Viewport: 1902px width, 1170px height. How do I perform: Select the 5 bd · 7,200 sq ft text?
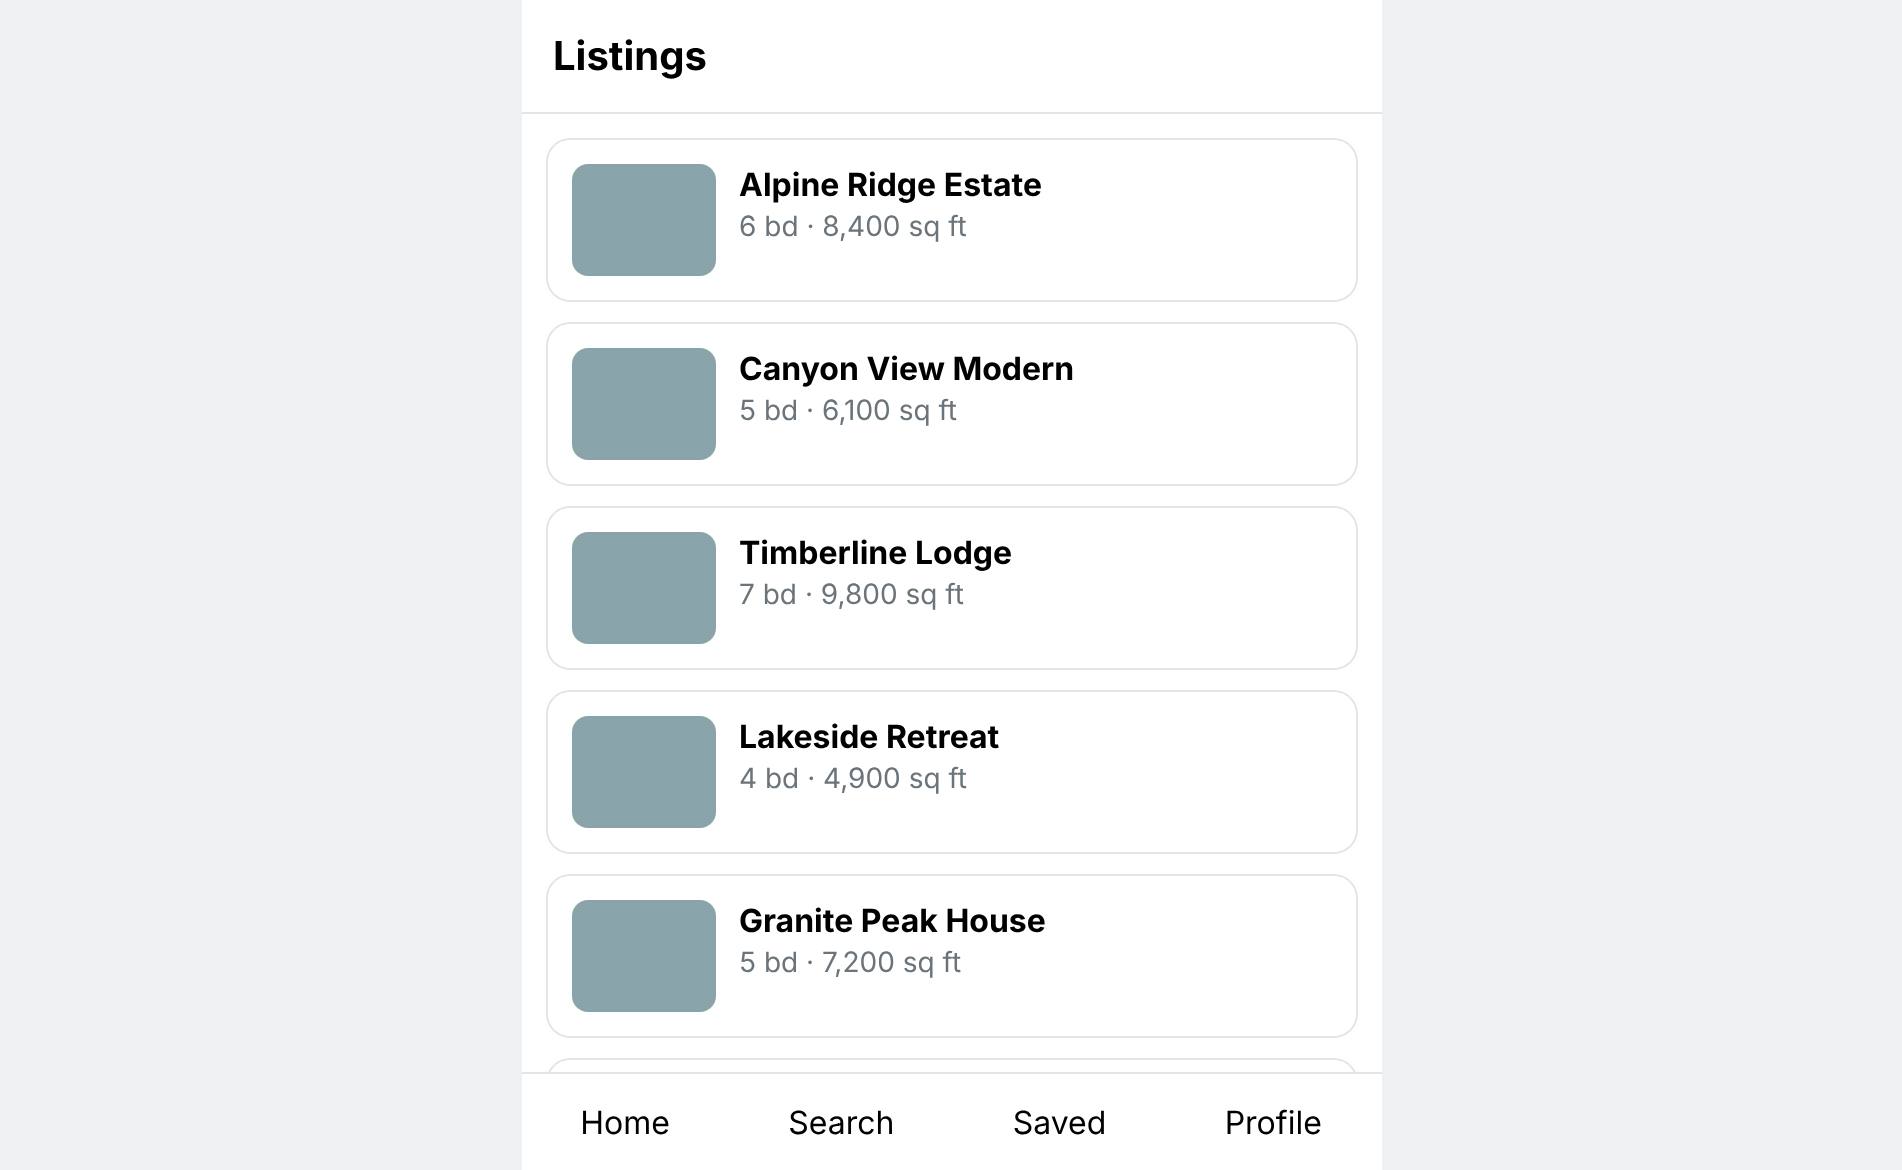coord(850,963)
